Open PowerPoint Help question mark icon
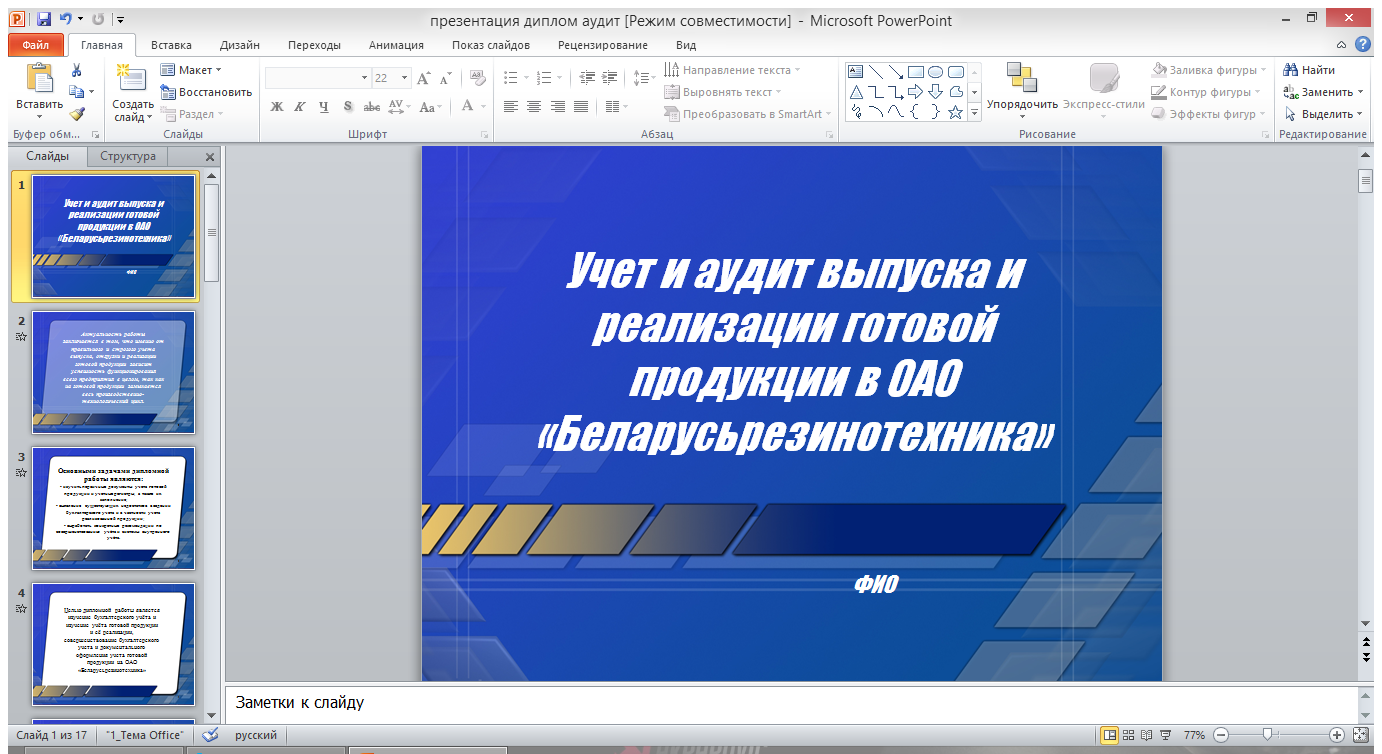The width and height of the screenshot is (1382, 754). point(1362,44)
